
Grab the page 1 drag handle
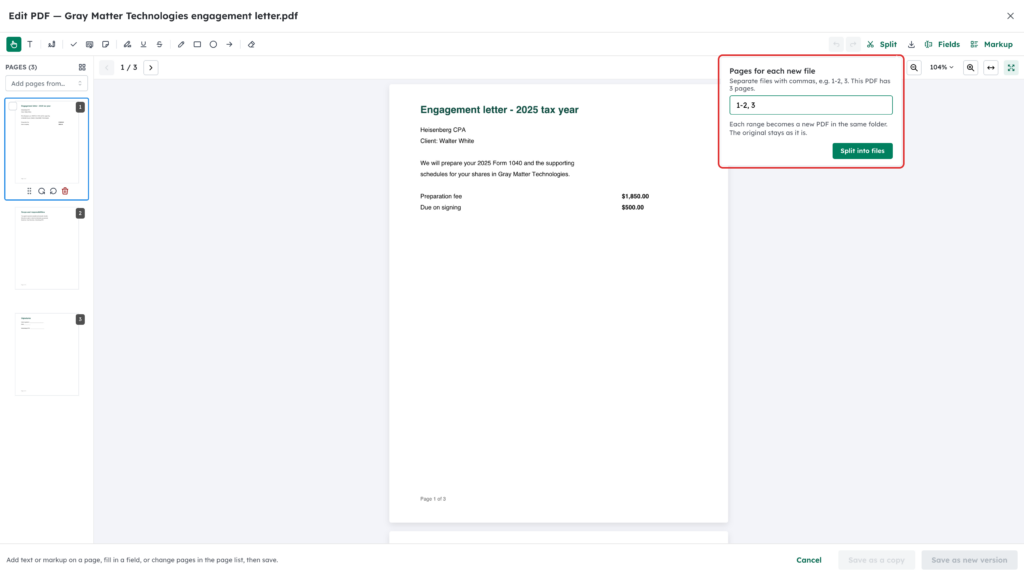pos(29,191)
